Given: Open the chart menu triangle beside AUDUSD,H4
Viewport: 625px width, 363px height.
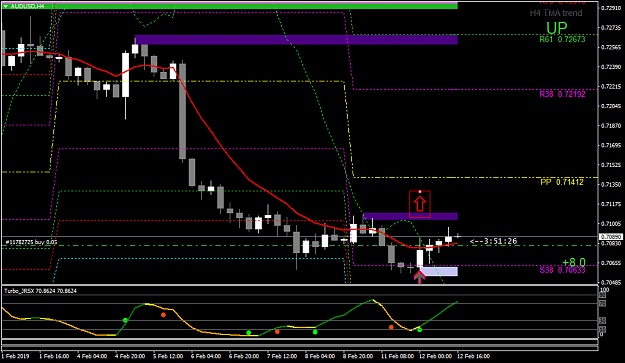Looking at the screenshot, I should click(6, 6).
